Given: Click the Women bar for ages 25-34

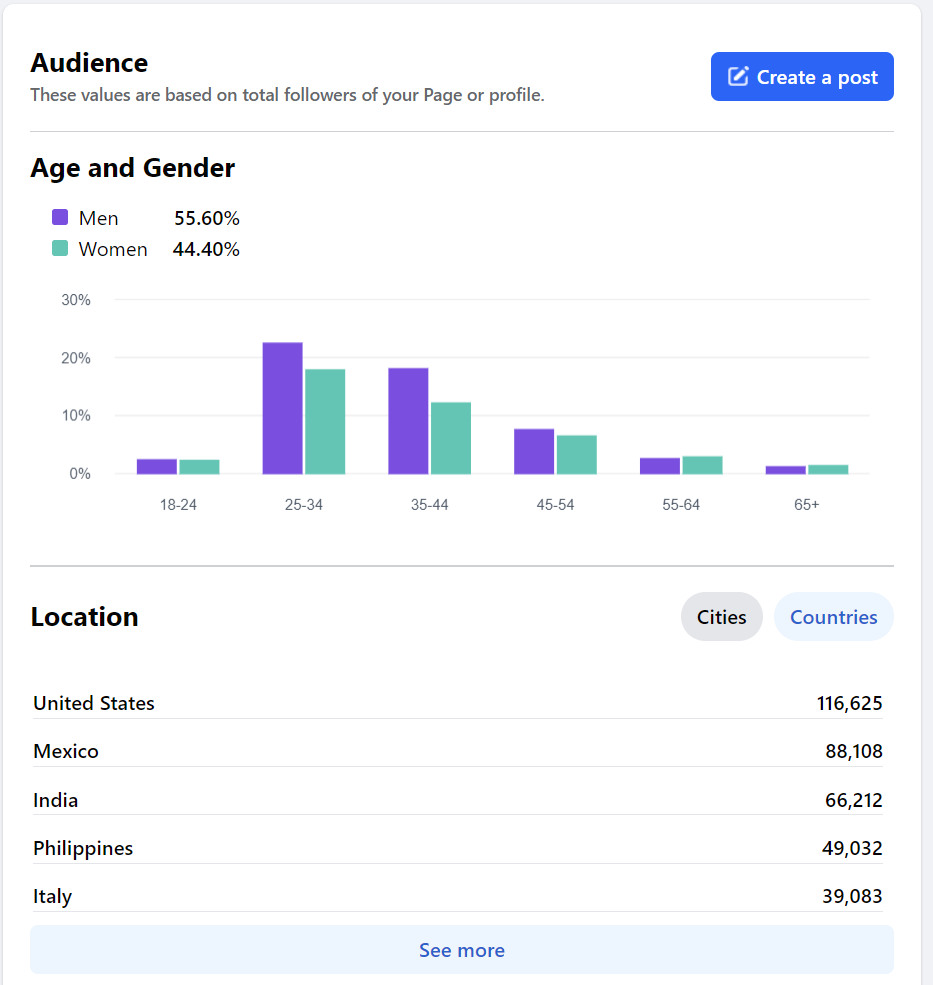Looking at the screenshot, I should [325, 422].
